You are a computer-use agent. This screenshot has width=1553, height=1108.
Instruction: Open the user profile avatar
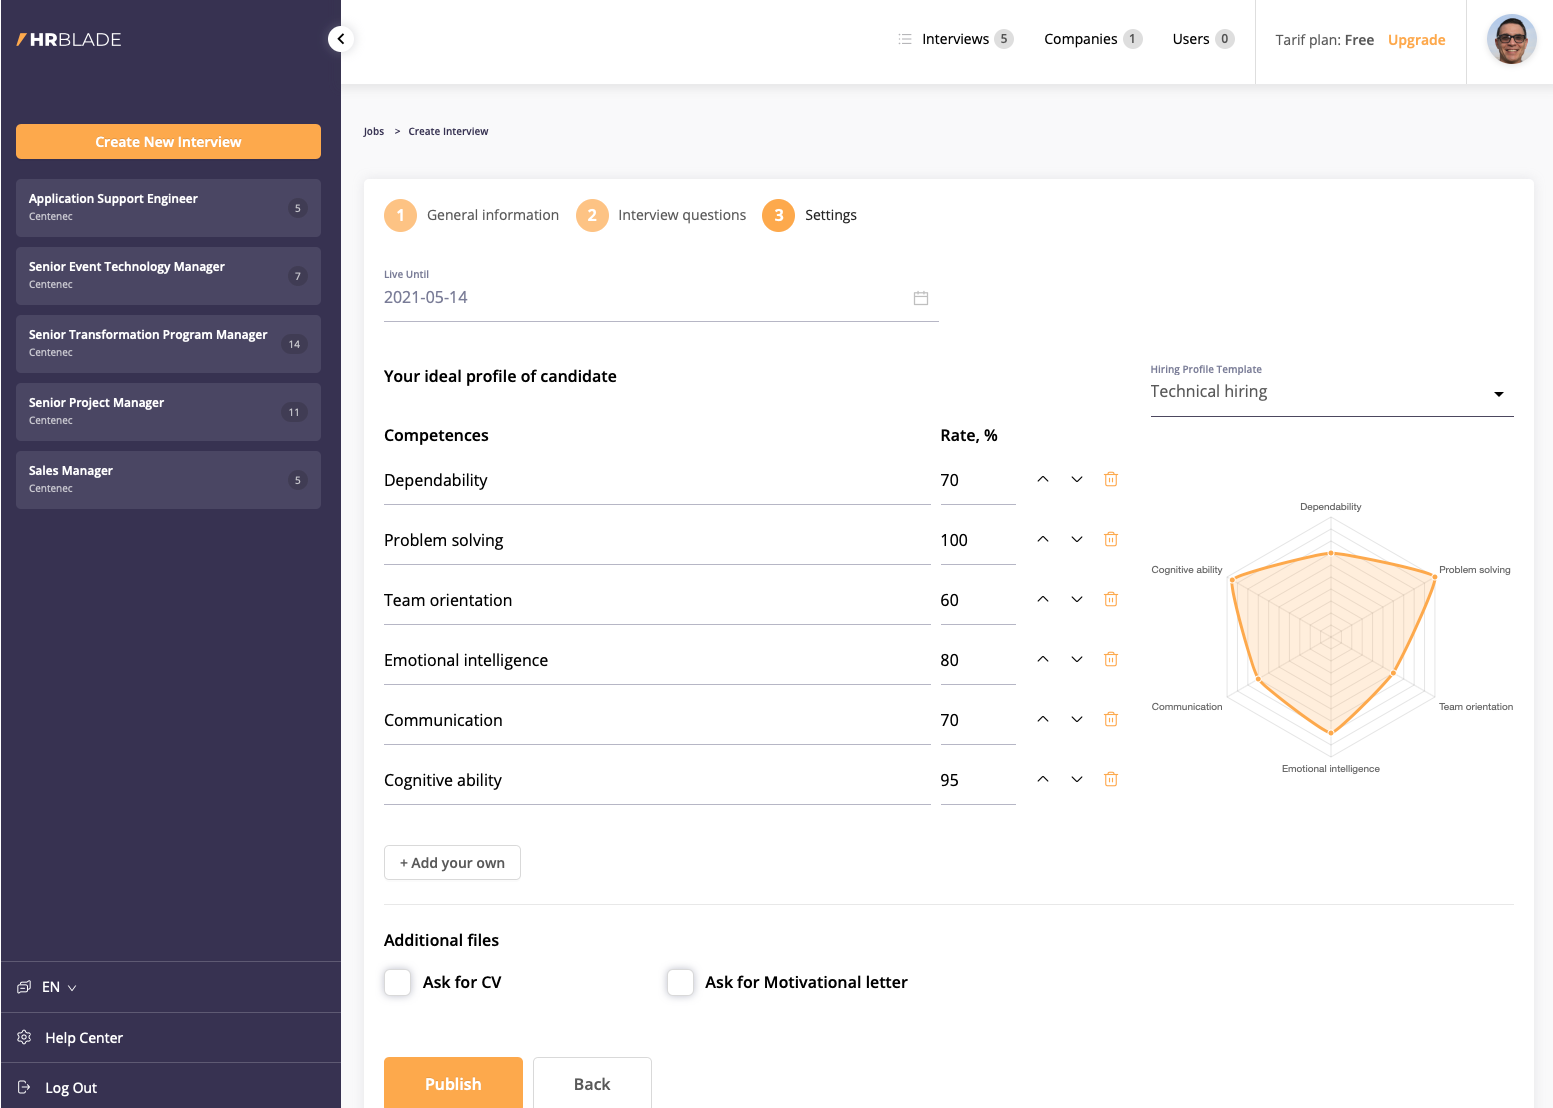pyautogui.click(x=1510, y=40)
